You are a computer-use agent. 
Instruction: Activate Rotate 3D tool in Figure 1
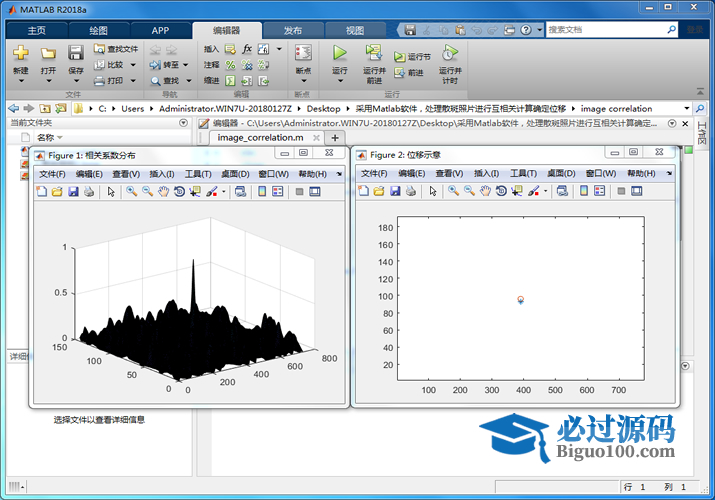178,191
